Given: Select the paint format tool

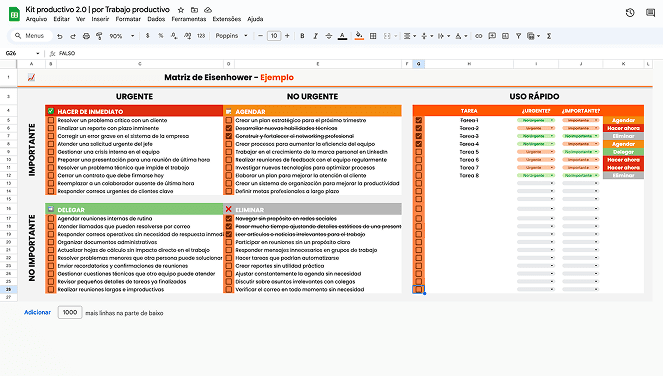Looking at the screenshot, I should 99,36.
